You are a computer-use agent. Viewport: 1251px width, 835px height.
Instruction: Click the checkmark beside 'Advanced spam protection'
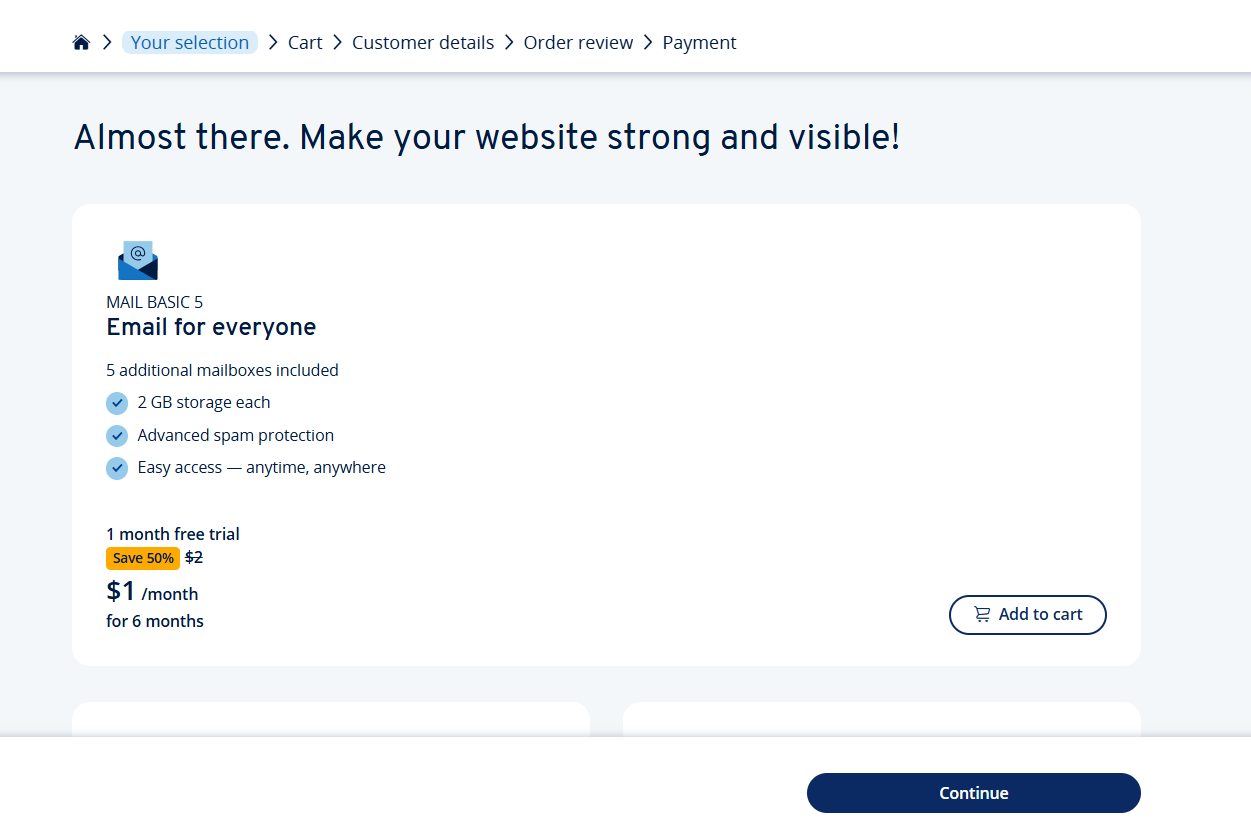117,436
